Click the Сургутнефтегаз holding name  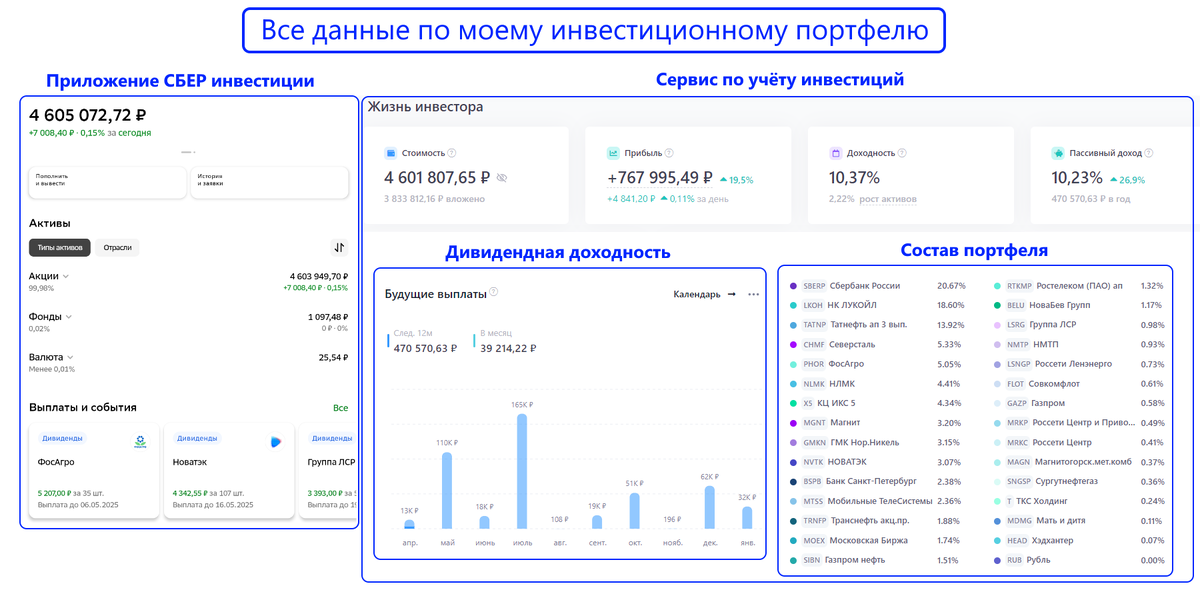1068,481
